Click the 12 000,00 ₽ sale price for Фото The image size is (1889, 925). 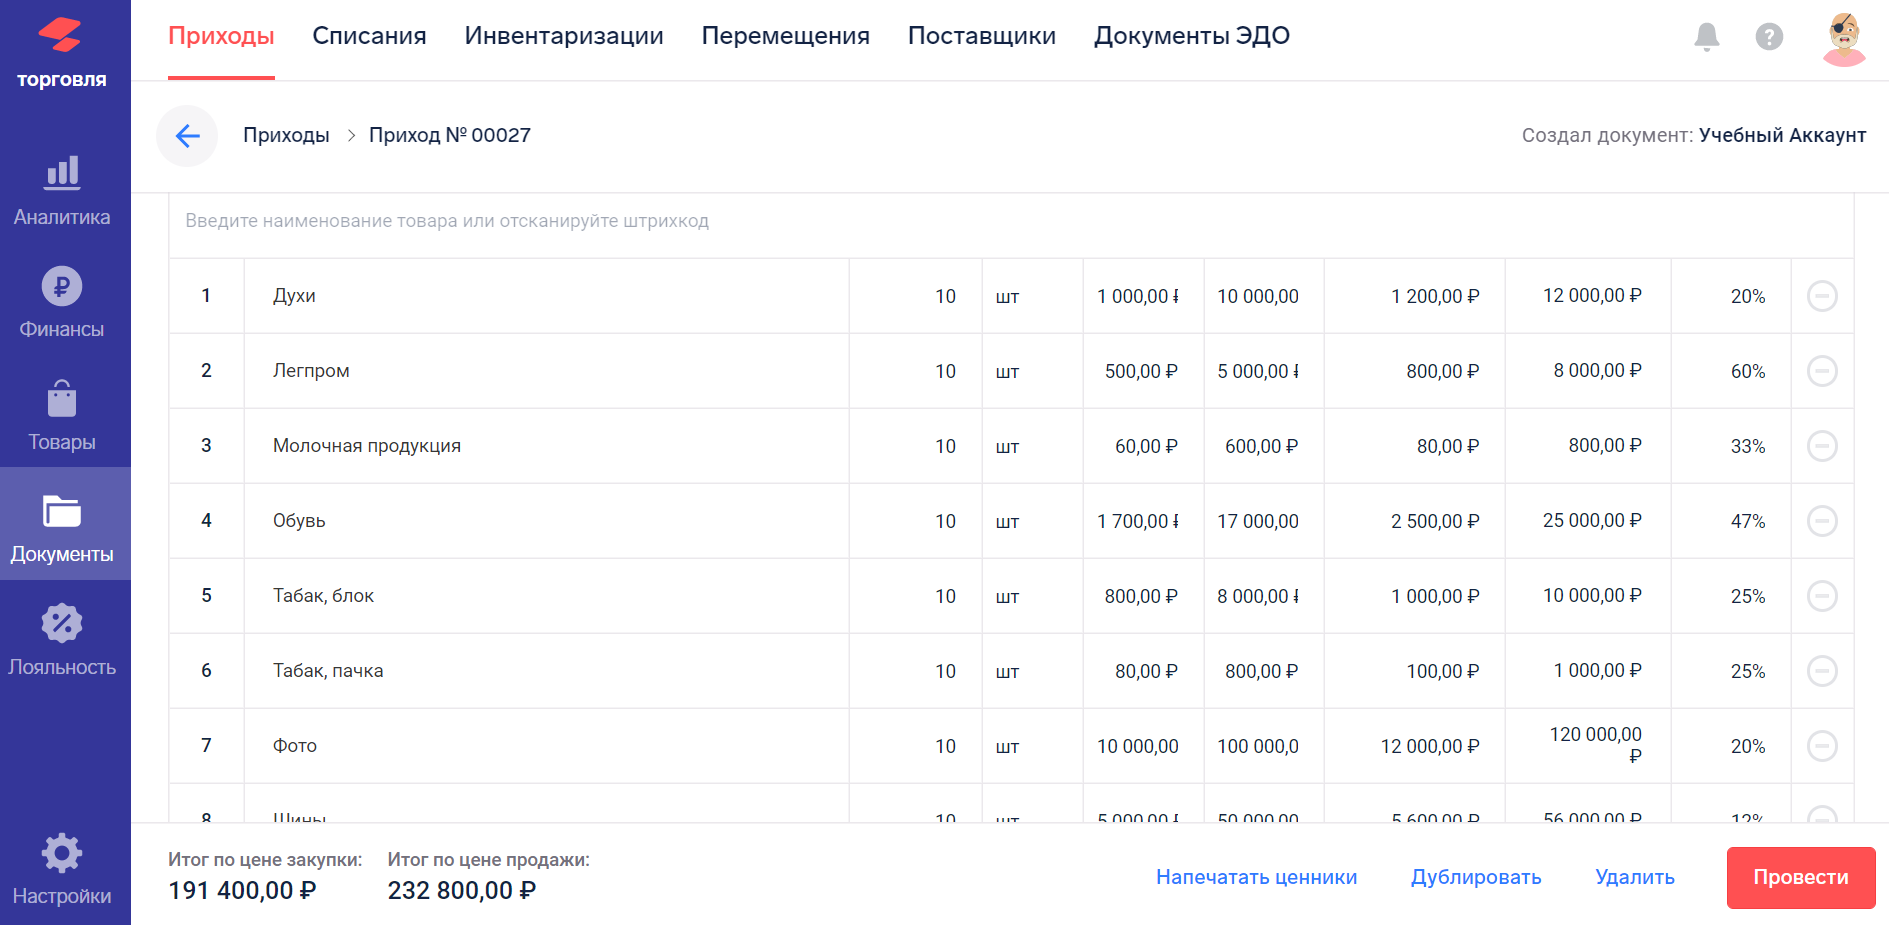pyautogui.click(x=1430, y=746)
